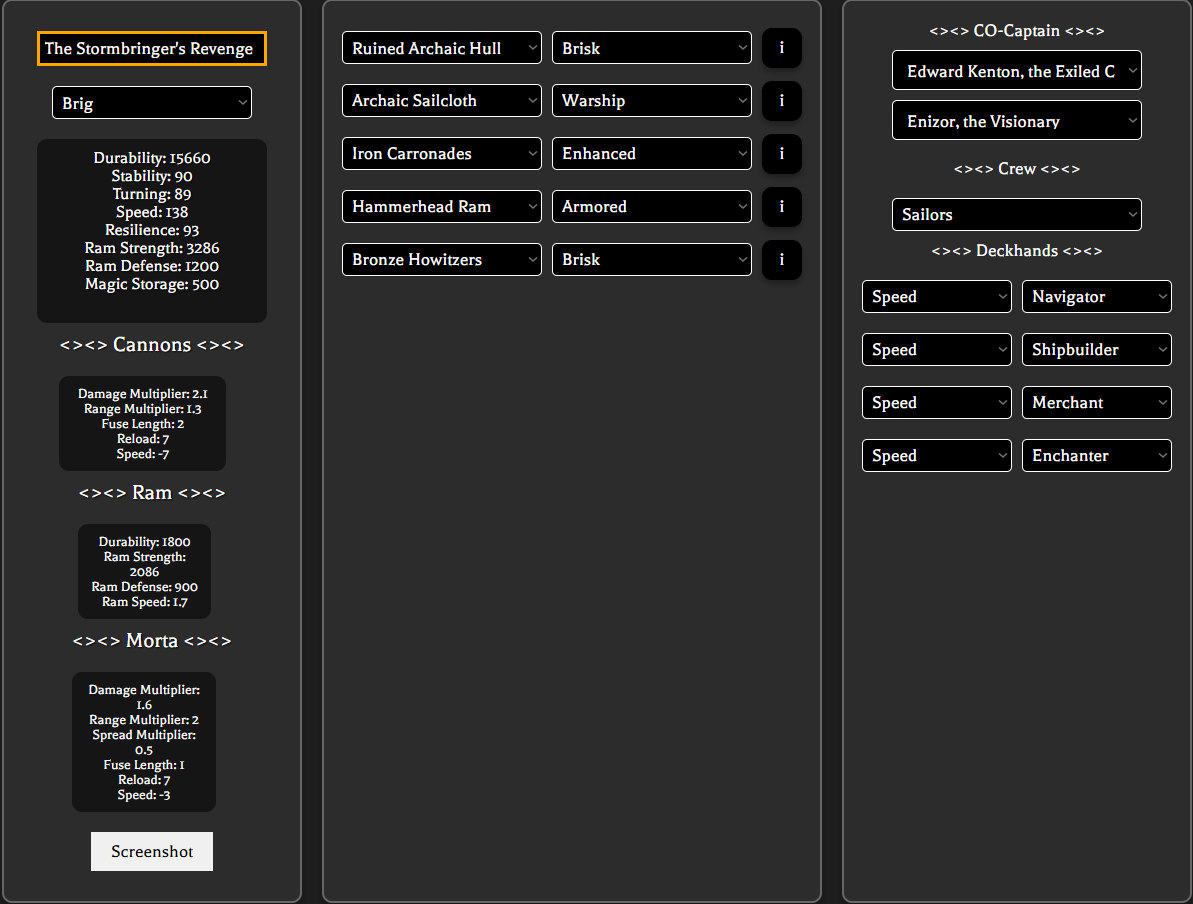Open the Ruined Archaic Hull dropdown
Image resolution: width=1193 pixels, height=904 pixels.
442,48
